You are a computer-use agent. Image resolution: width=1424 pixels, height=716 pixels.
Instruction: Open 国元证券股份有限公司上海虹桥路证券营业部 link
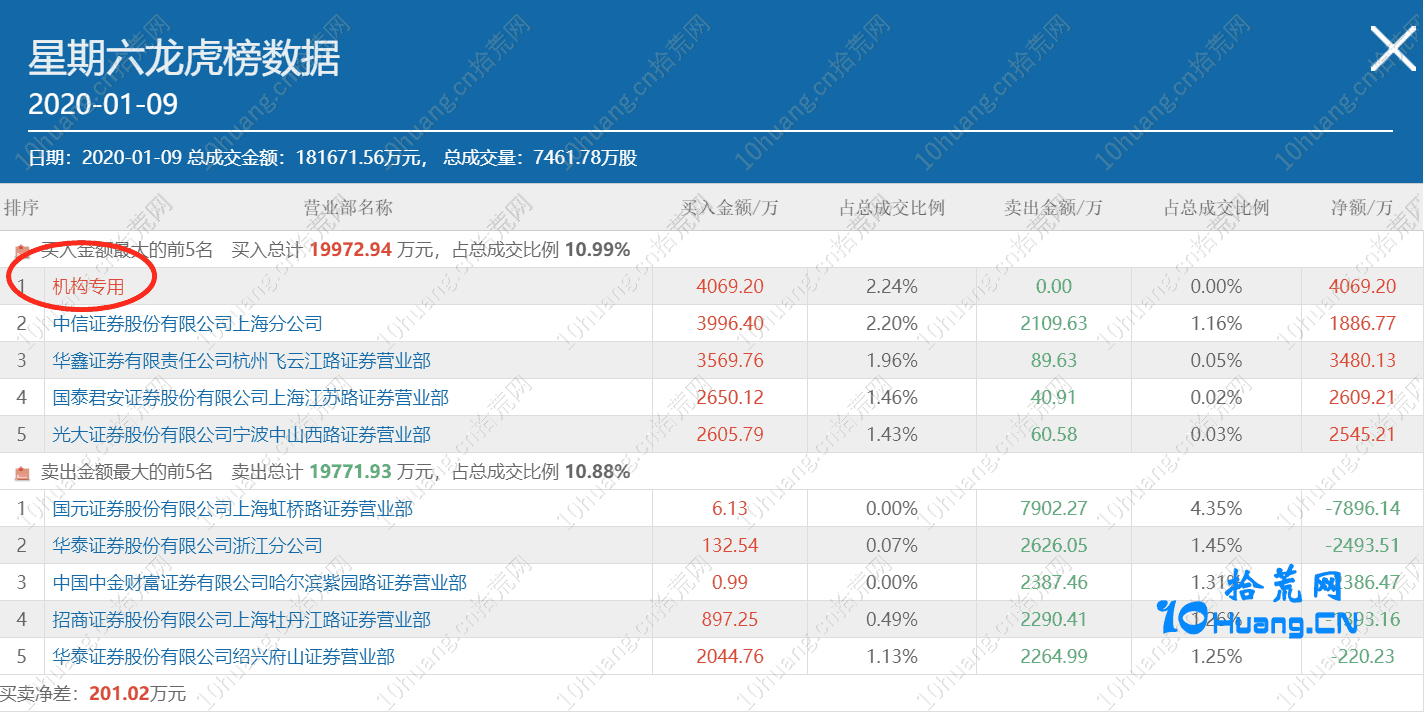click(x=233, y=509)
